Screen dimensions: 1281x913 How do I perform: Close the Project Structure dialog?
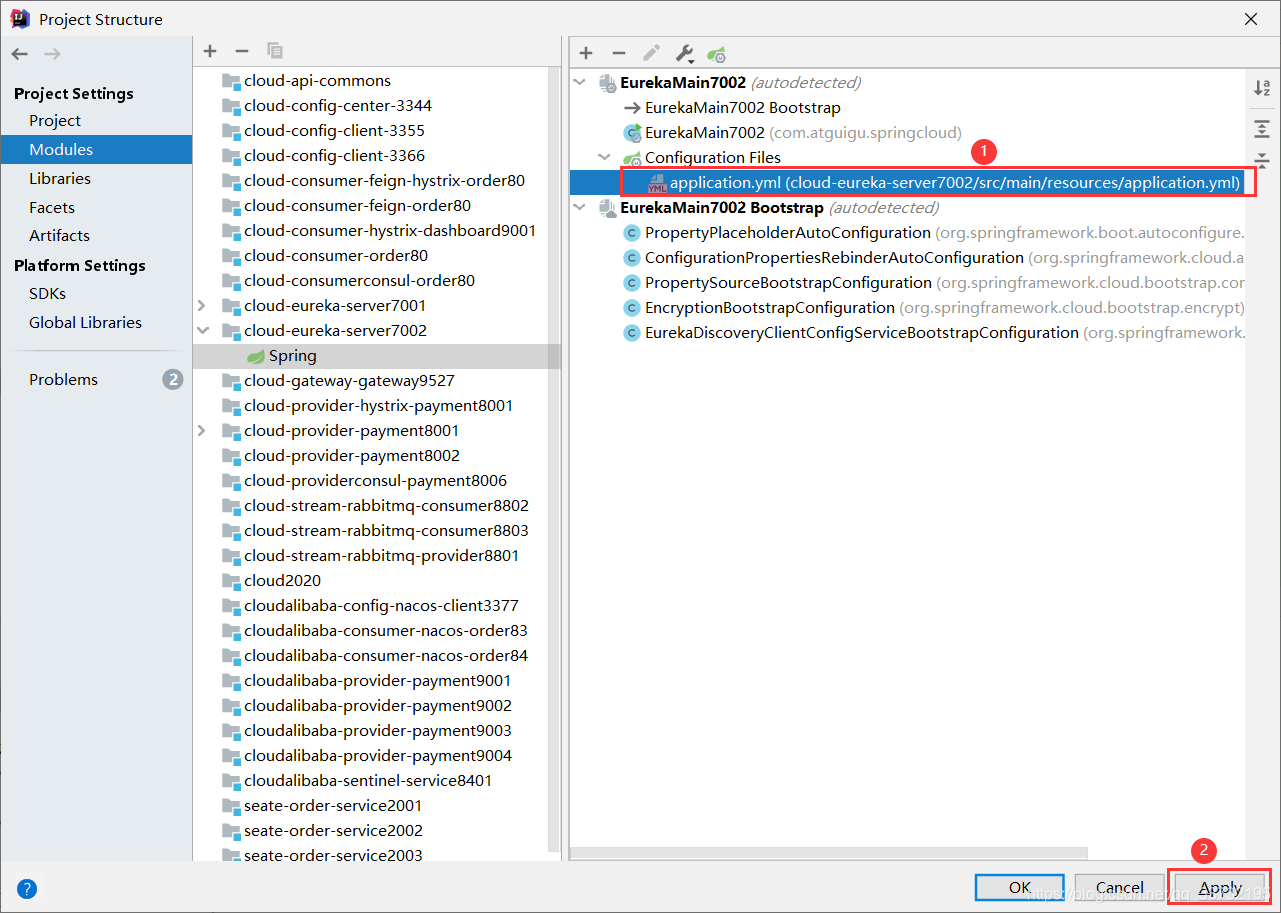[x=1251, y=19]
